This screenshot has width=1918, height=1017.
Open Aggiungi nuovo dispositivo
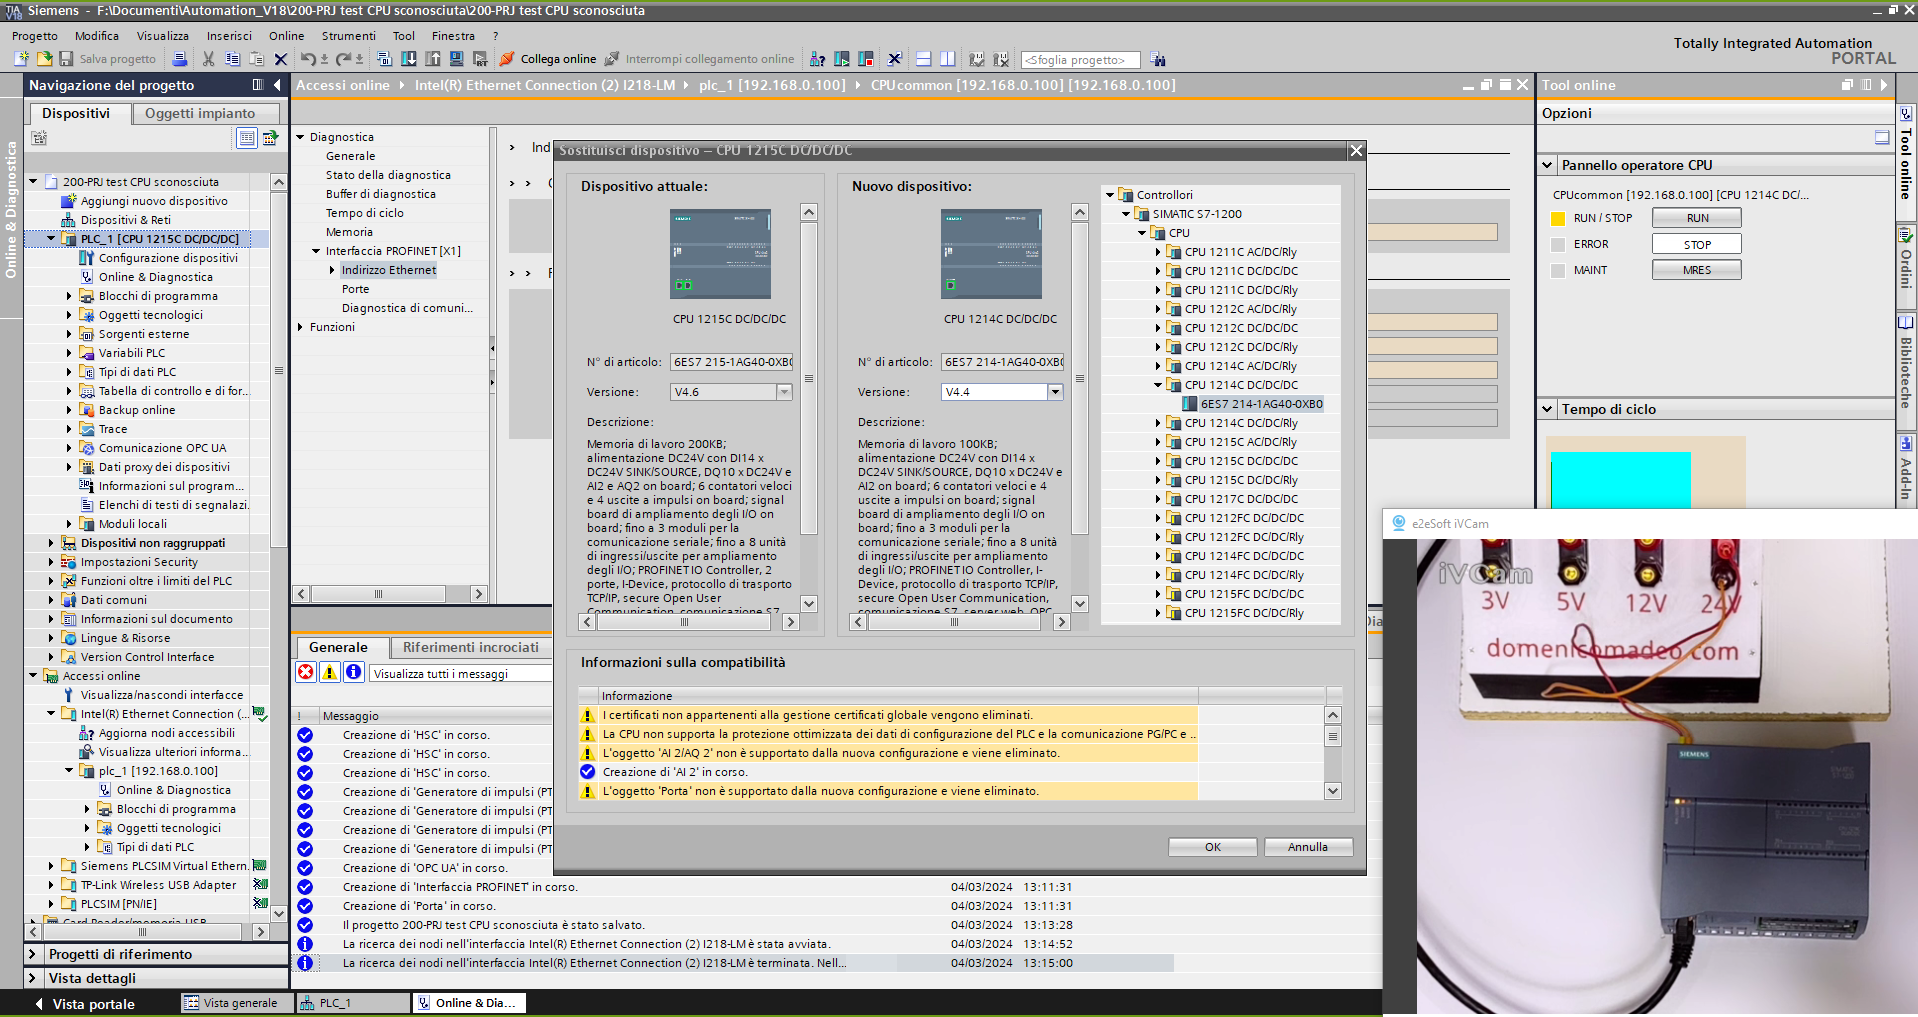(154, 201)
